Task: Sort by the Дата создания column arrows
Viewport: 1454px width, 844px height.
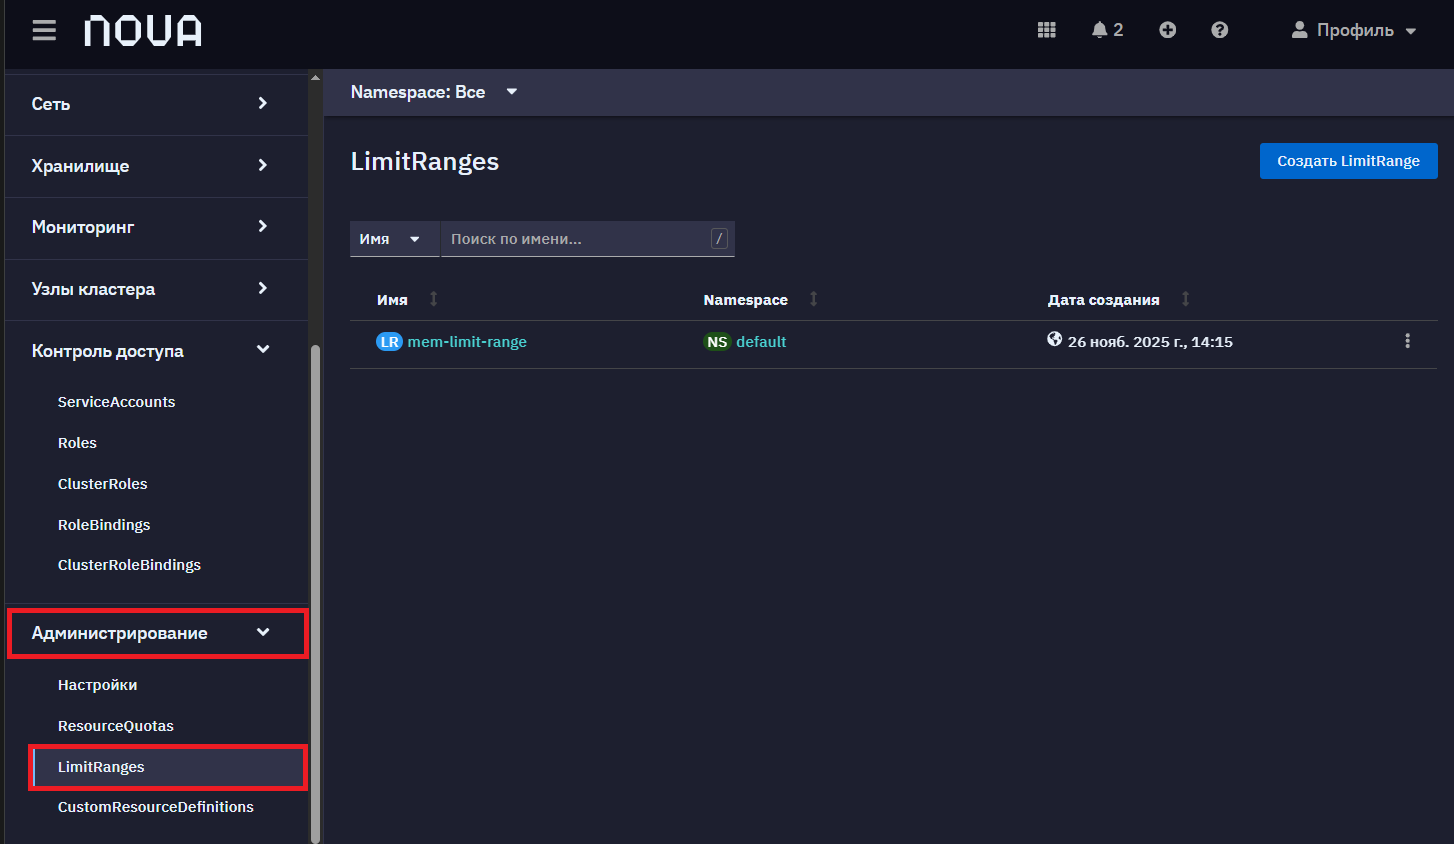Action: pos(1186,299)
